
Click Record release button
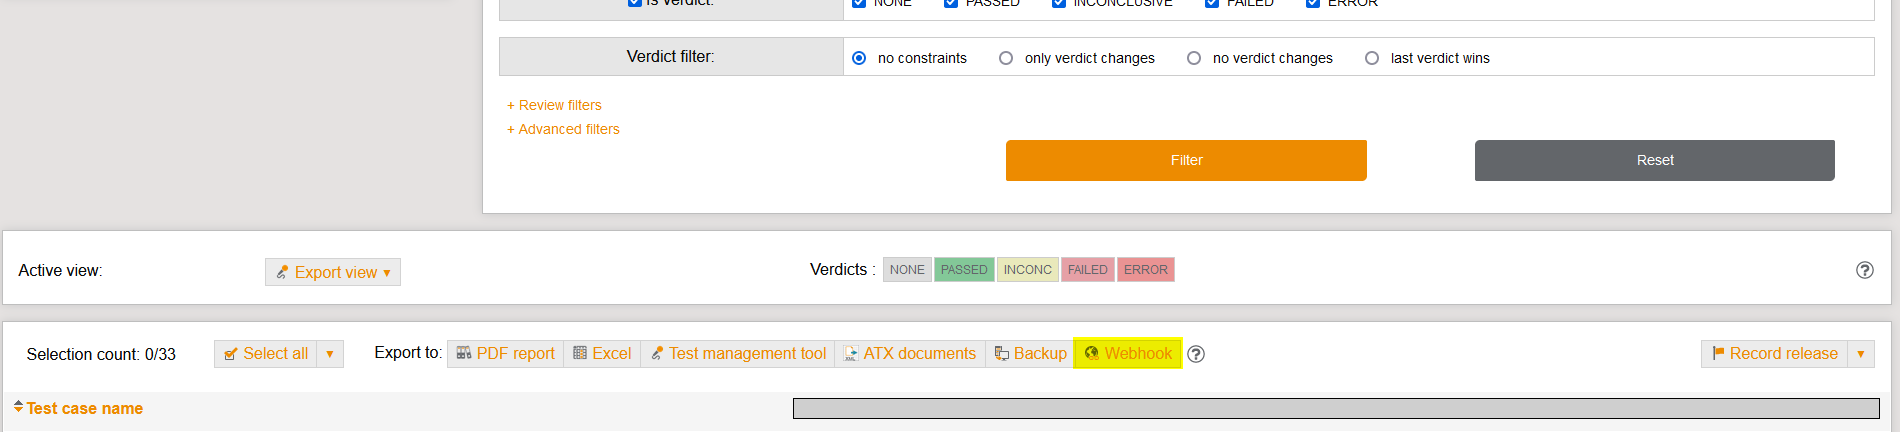[x=1775, y=354]
